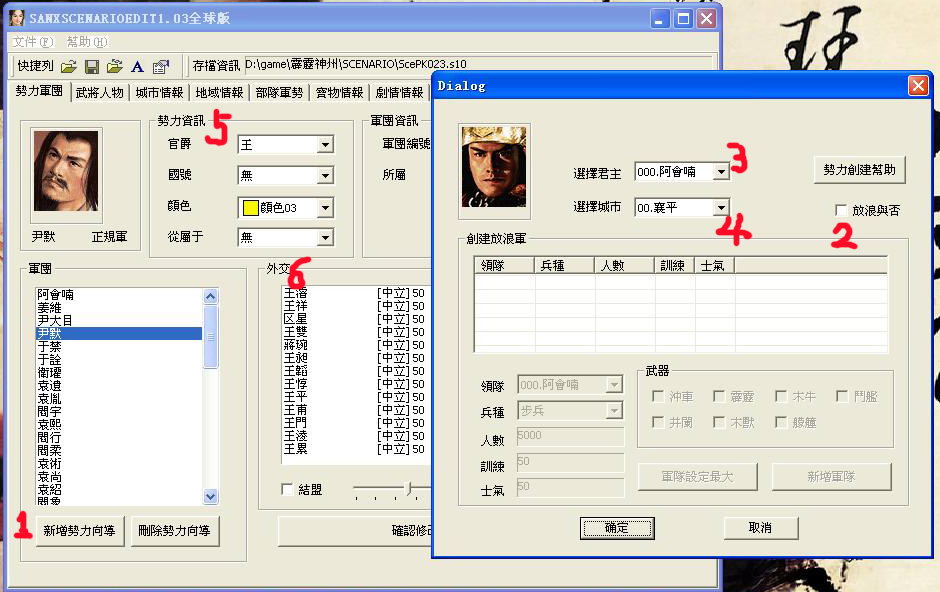Click the 新增勢力向導 button
This screenshot has height=592, width=940.
(x=81, y=531)
